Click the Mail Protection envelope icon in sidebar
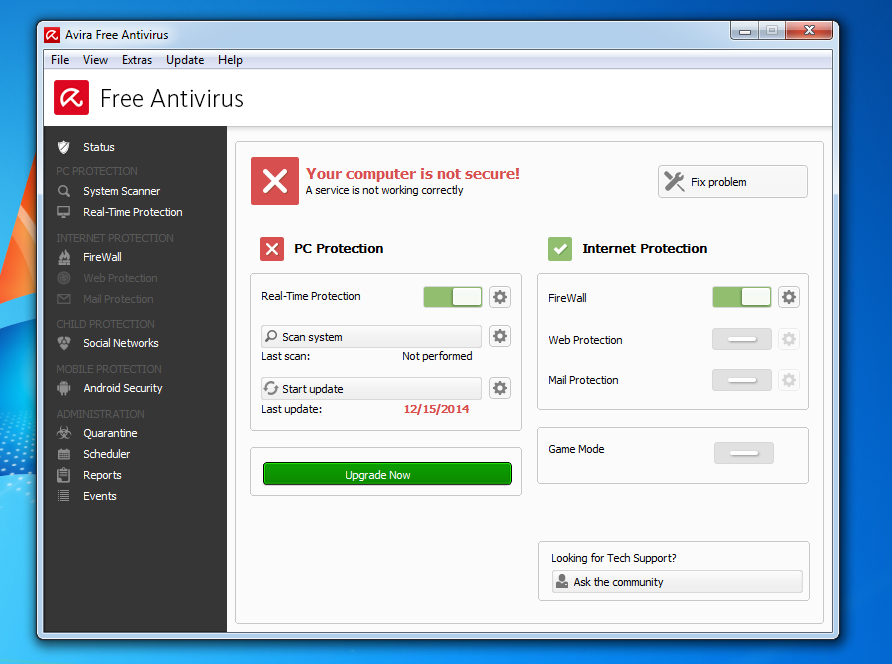Screen dimensions: 892x664 (64, 299)
